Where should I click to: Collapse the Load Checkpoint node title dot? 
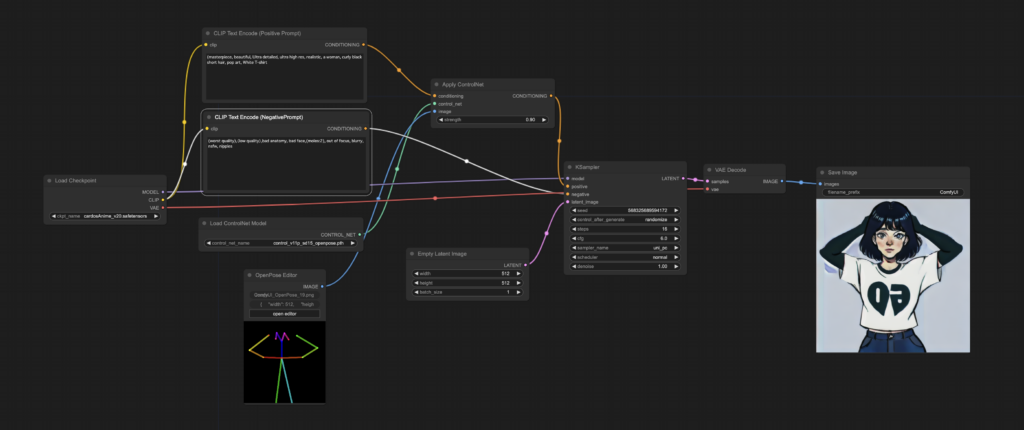tap(49, 180)
